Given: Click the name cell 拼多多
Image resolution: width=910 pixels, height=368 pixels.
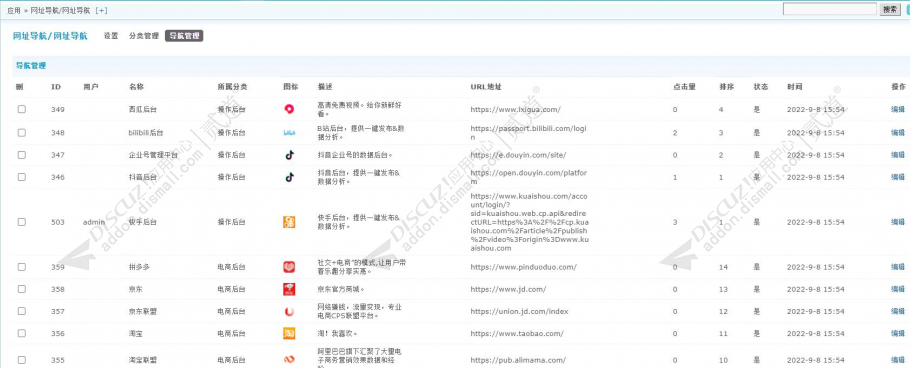Looking at the screenshot, I should (x=139, y=267).
